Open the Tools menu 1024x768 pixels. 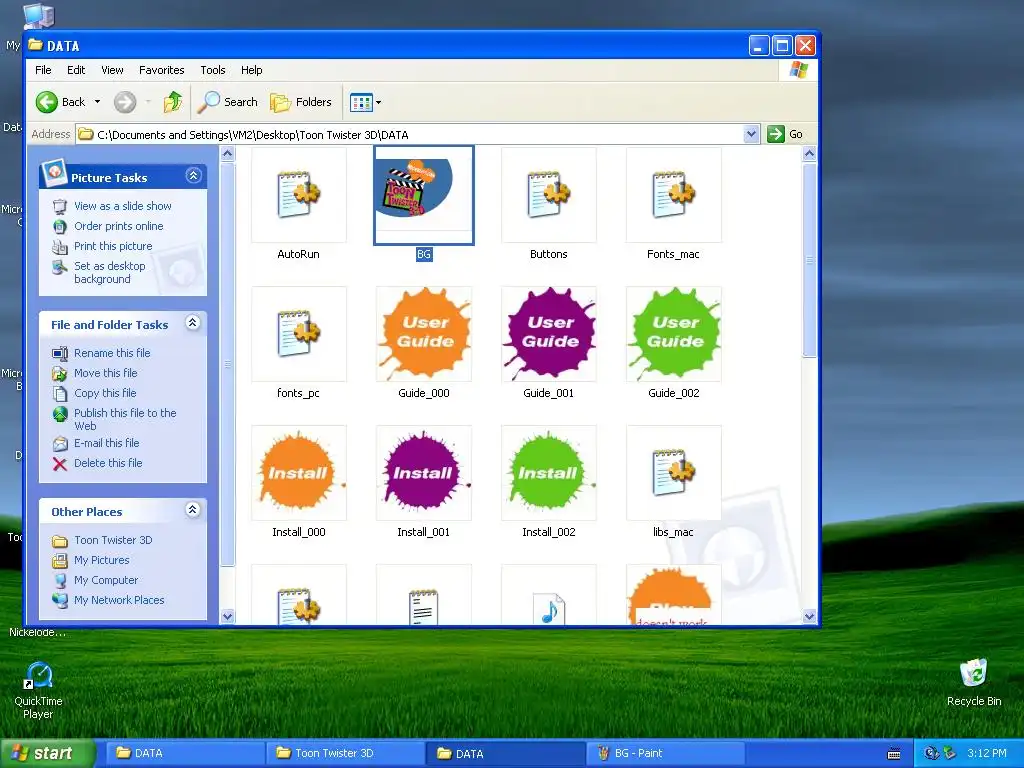click(x=213, y=70)
